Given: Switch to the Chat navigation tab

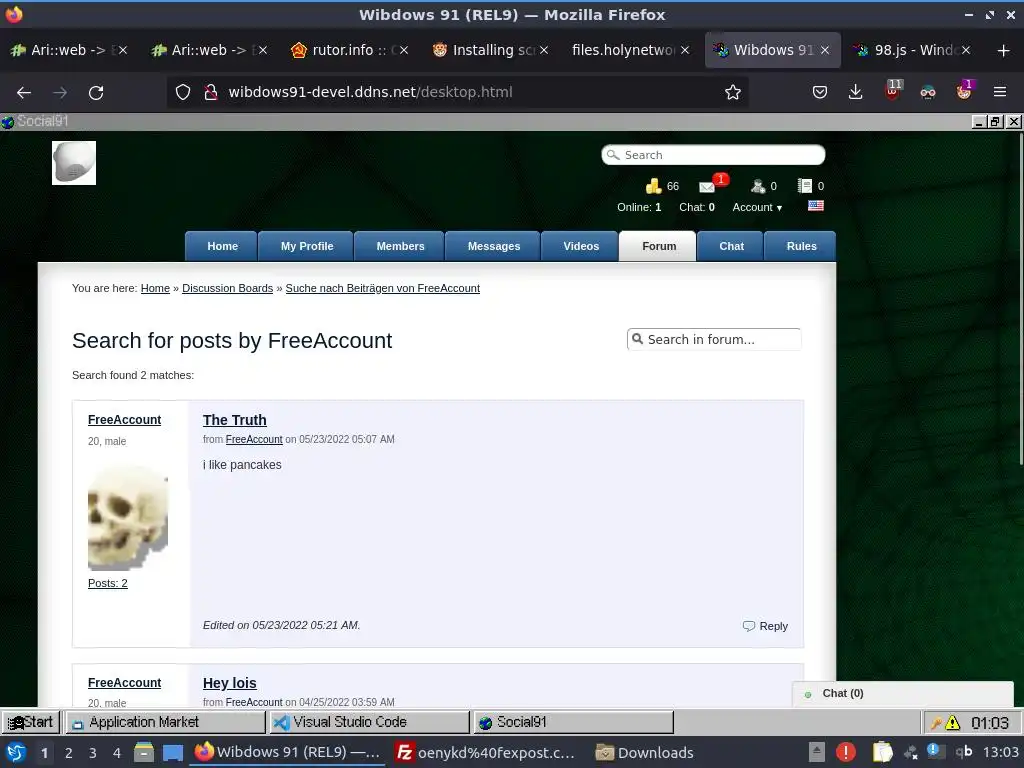Looking at the screenshot, I should (x=731, y=246).
